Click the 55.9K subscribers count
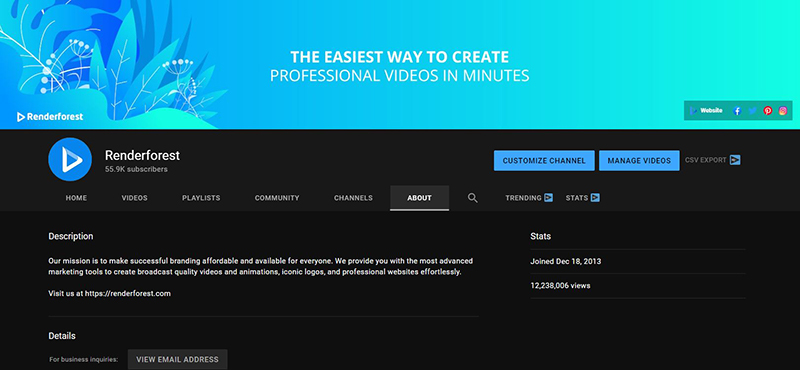 [x=136, y=169]
